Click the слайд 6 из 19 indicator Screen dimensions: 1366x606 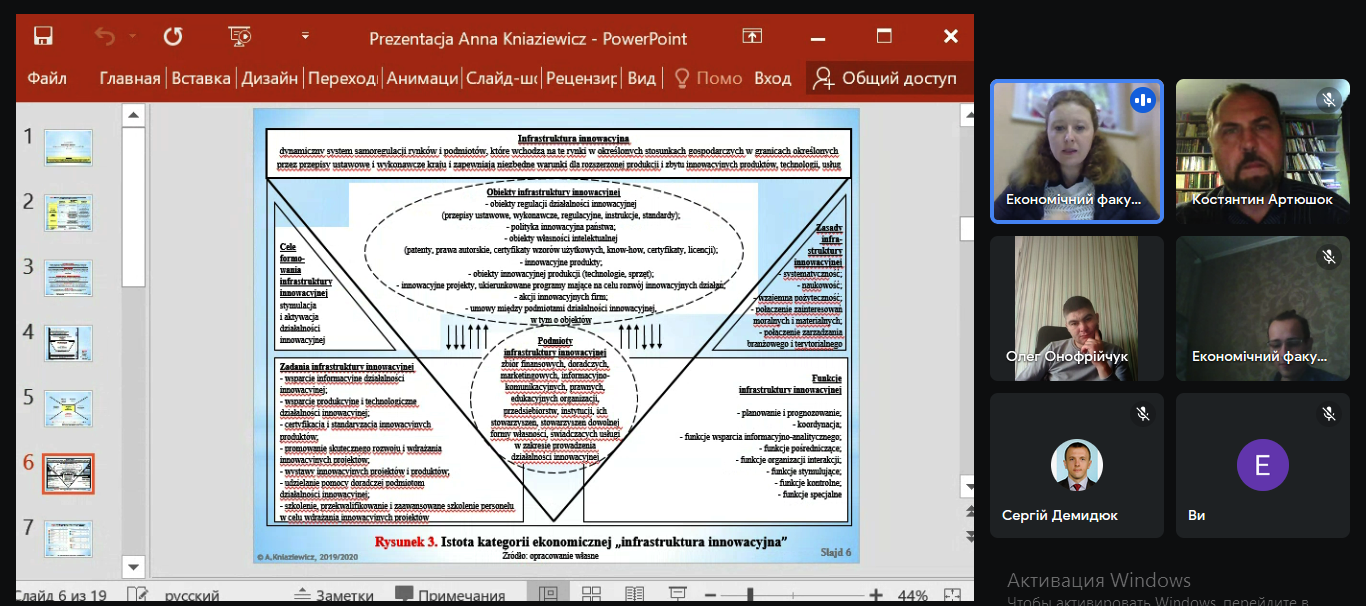point(60,597)
